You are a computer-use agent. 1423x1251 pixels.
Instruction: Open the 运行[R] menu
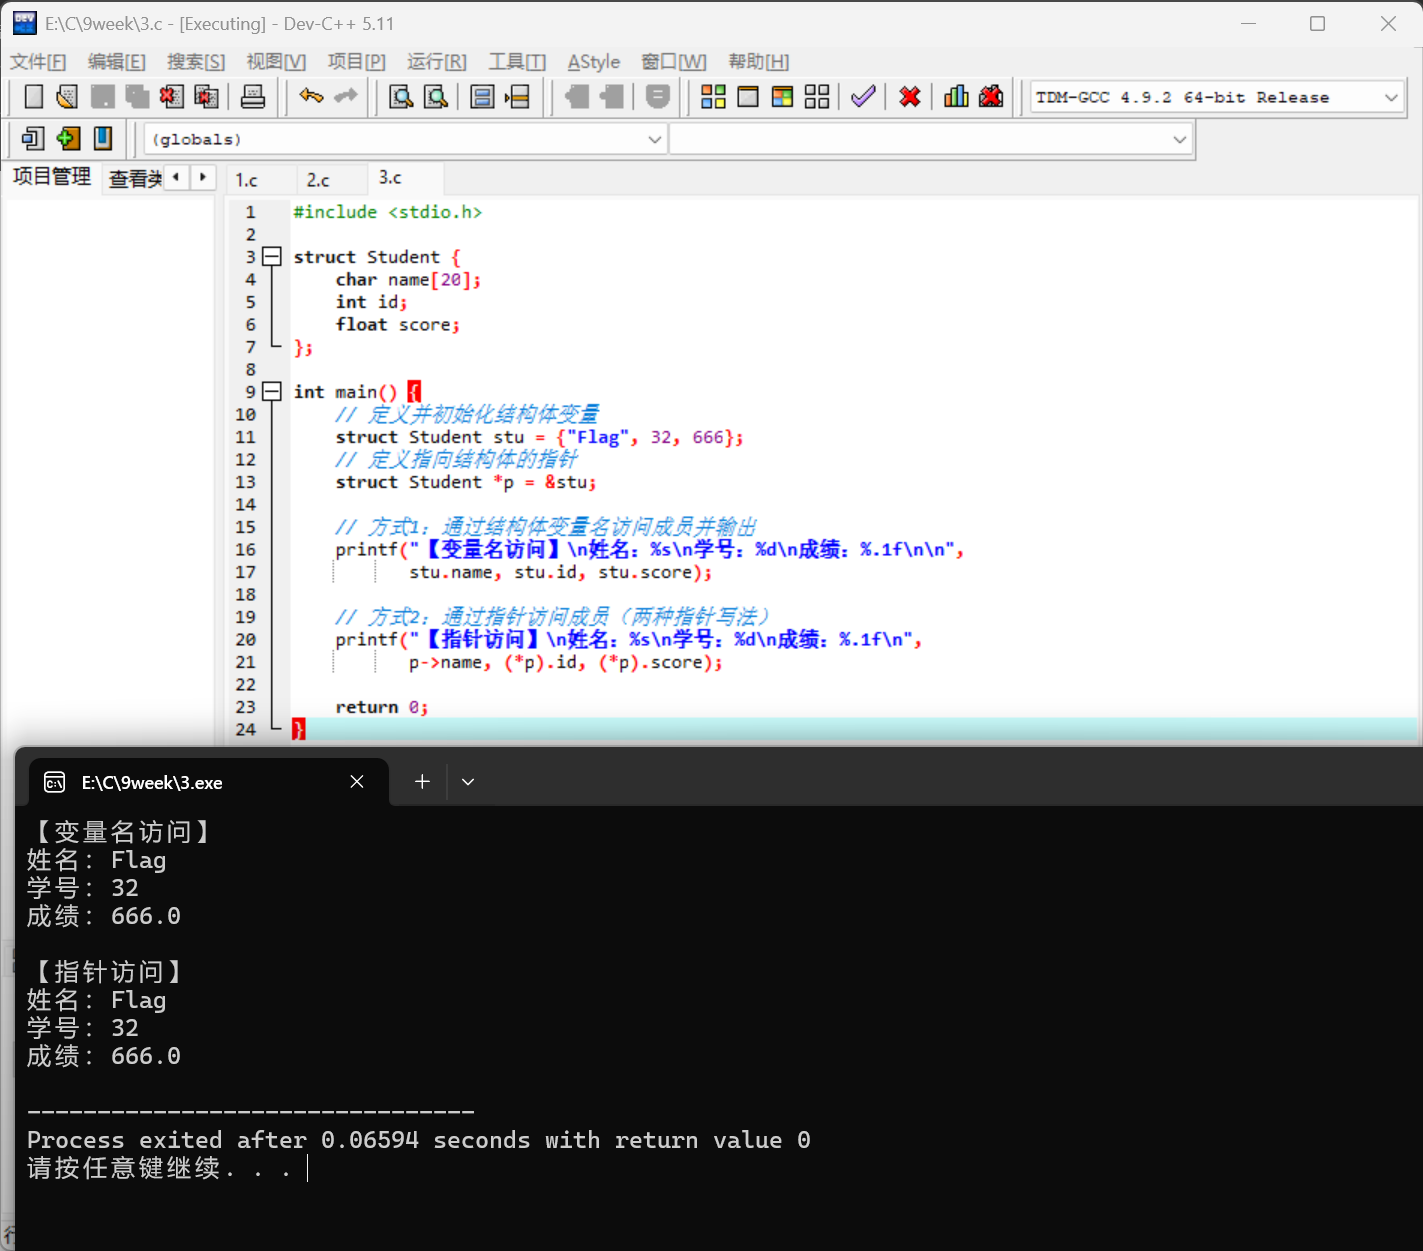point(437,62)
